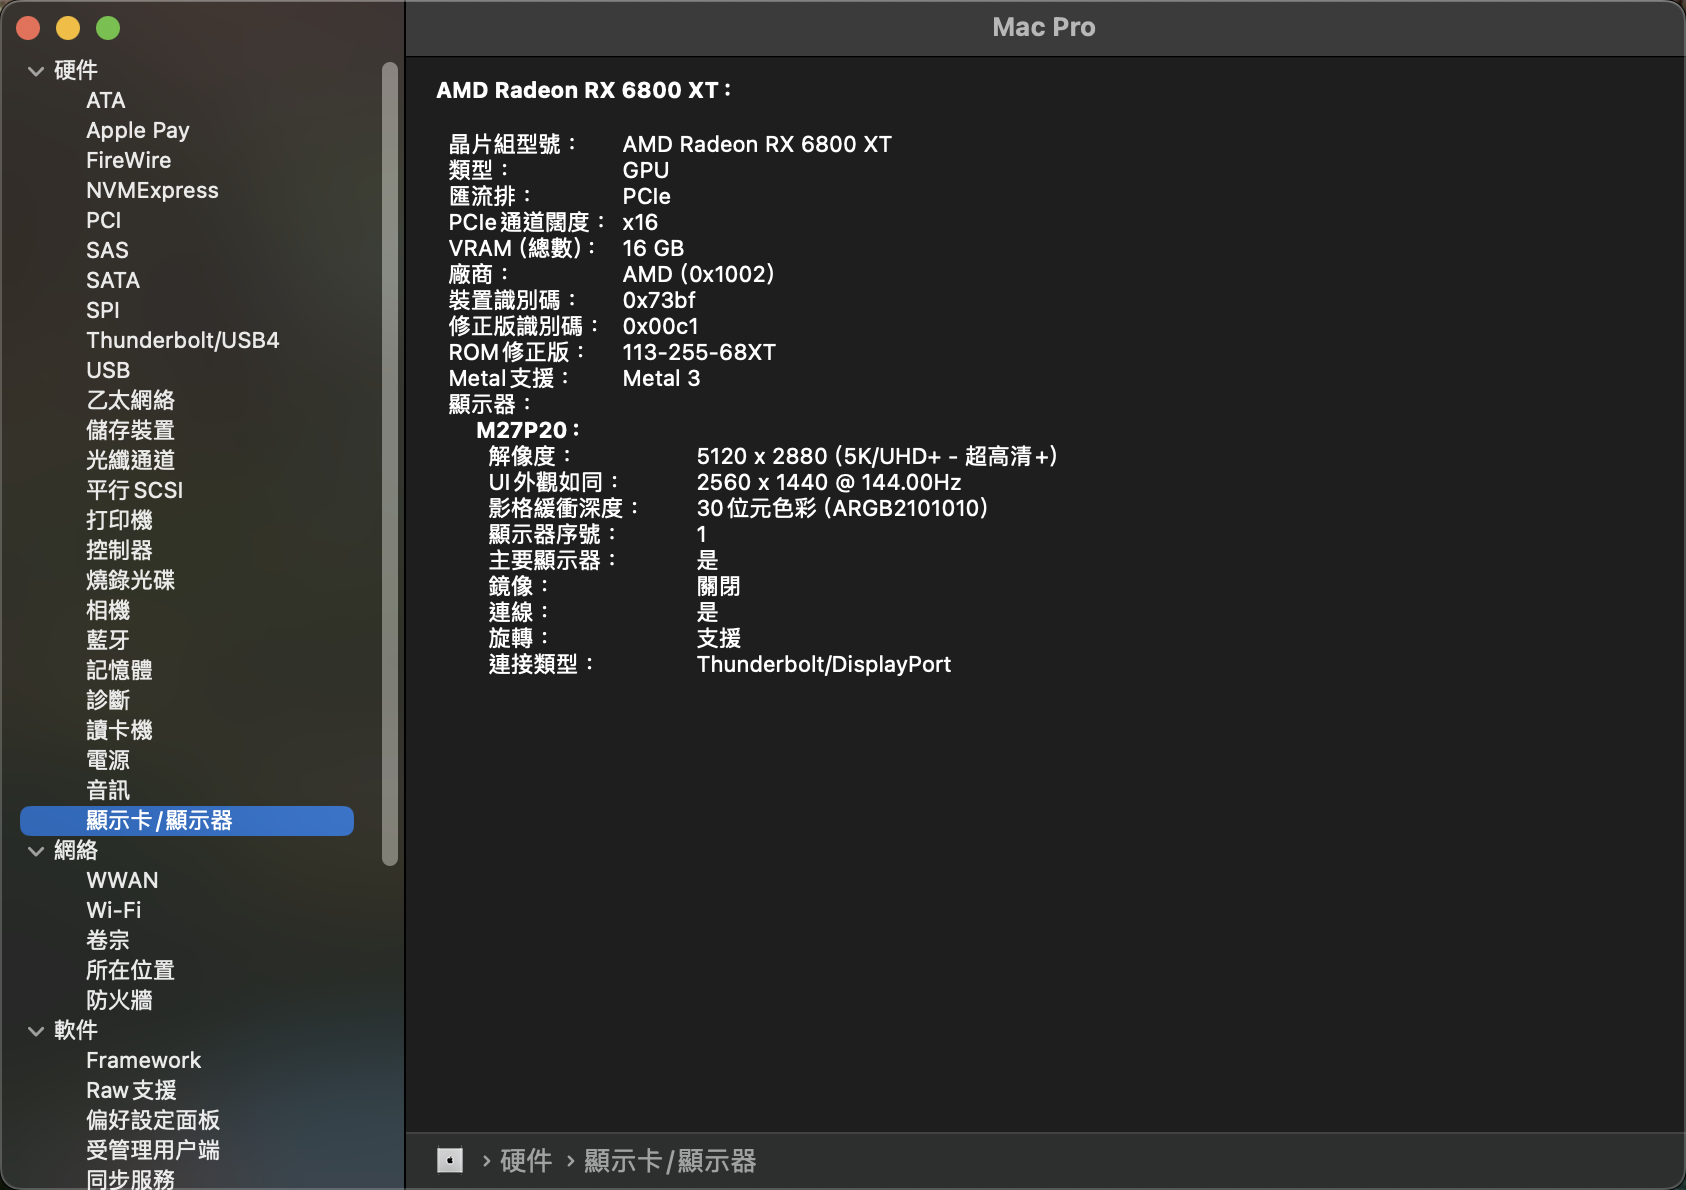Image resolution: width=1686 pixels, height=1190 pixels.
Task: Open Wi-Fi network info
Action: (x=114, y=911)
